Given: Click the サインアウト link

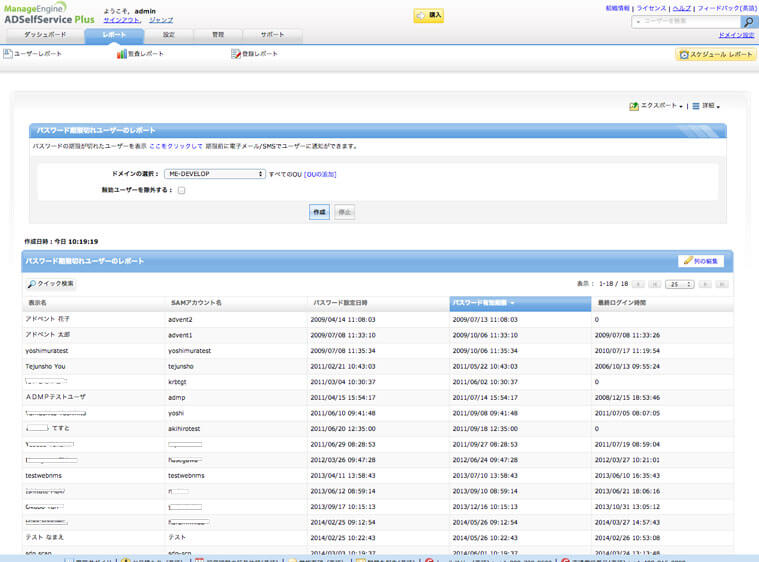Looking at the screenshot, I should [x=122, y=20].
